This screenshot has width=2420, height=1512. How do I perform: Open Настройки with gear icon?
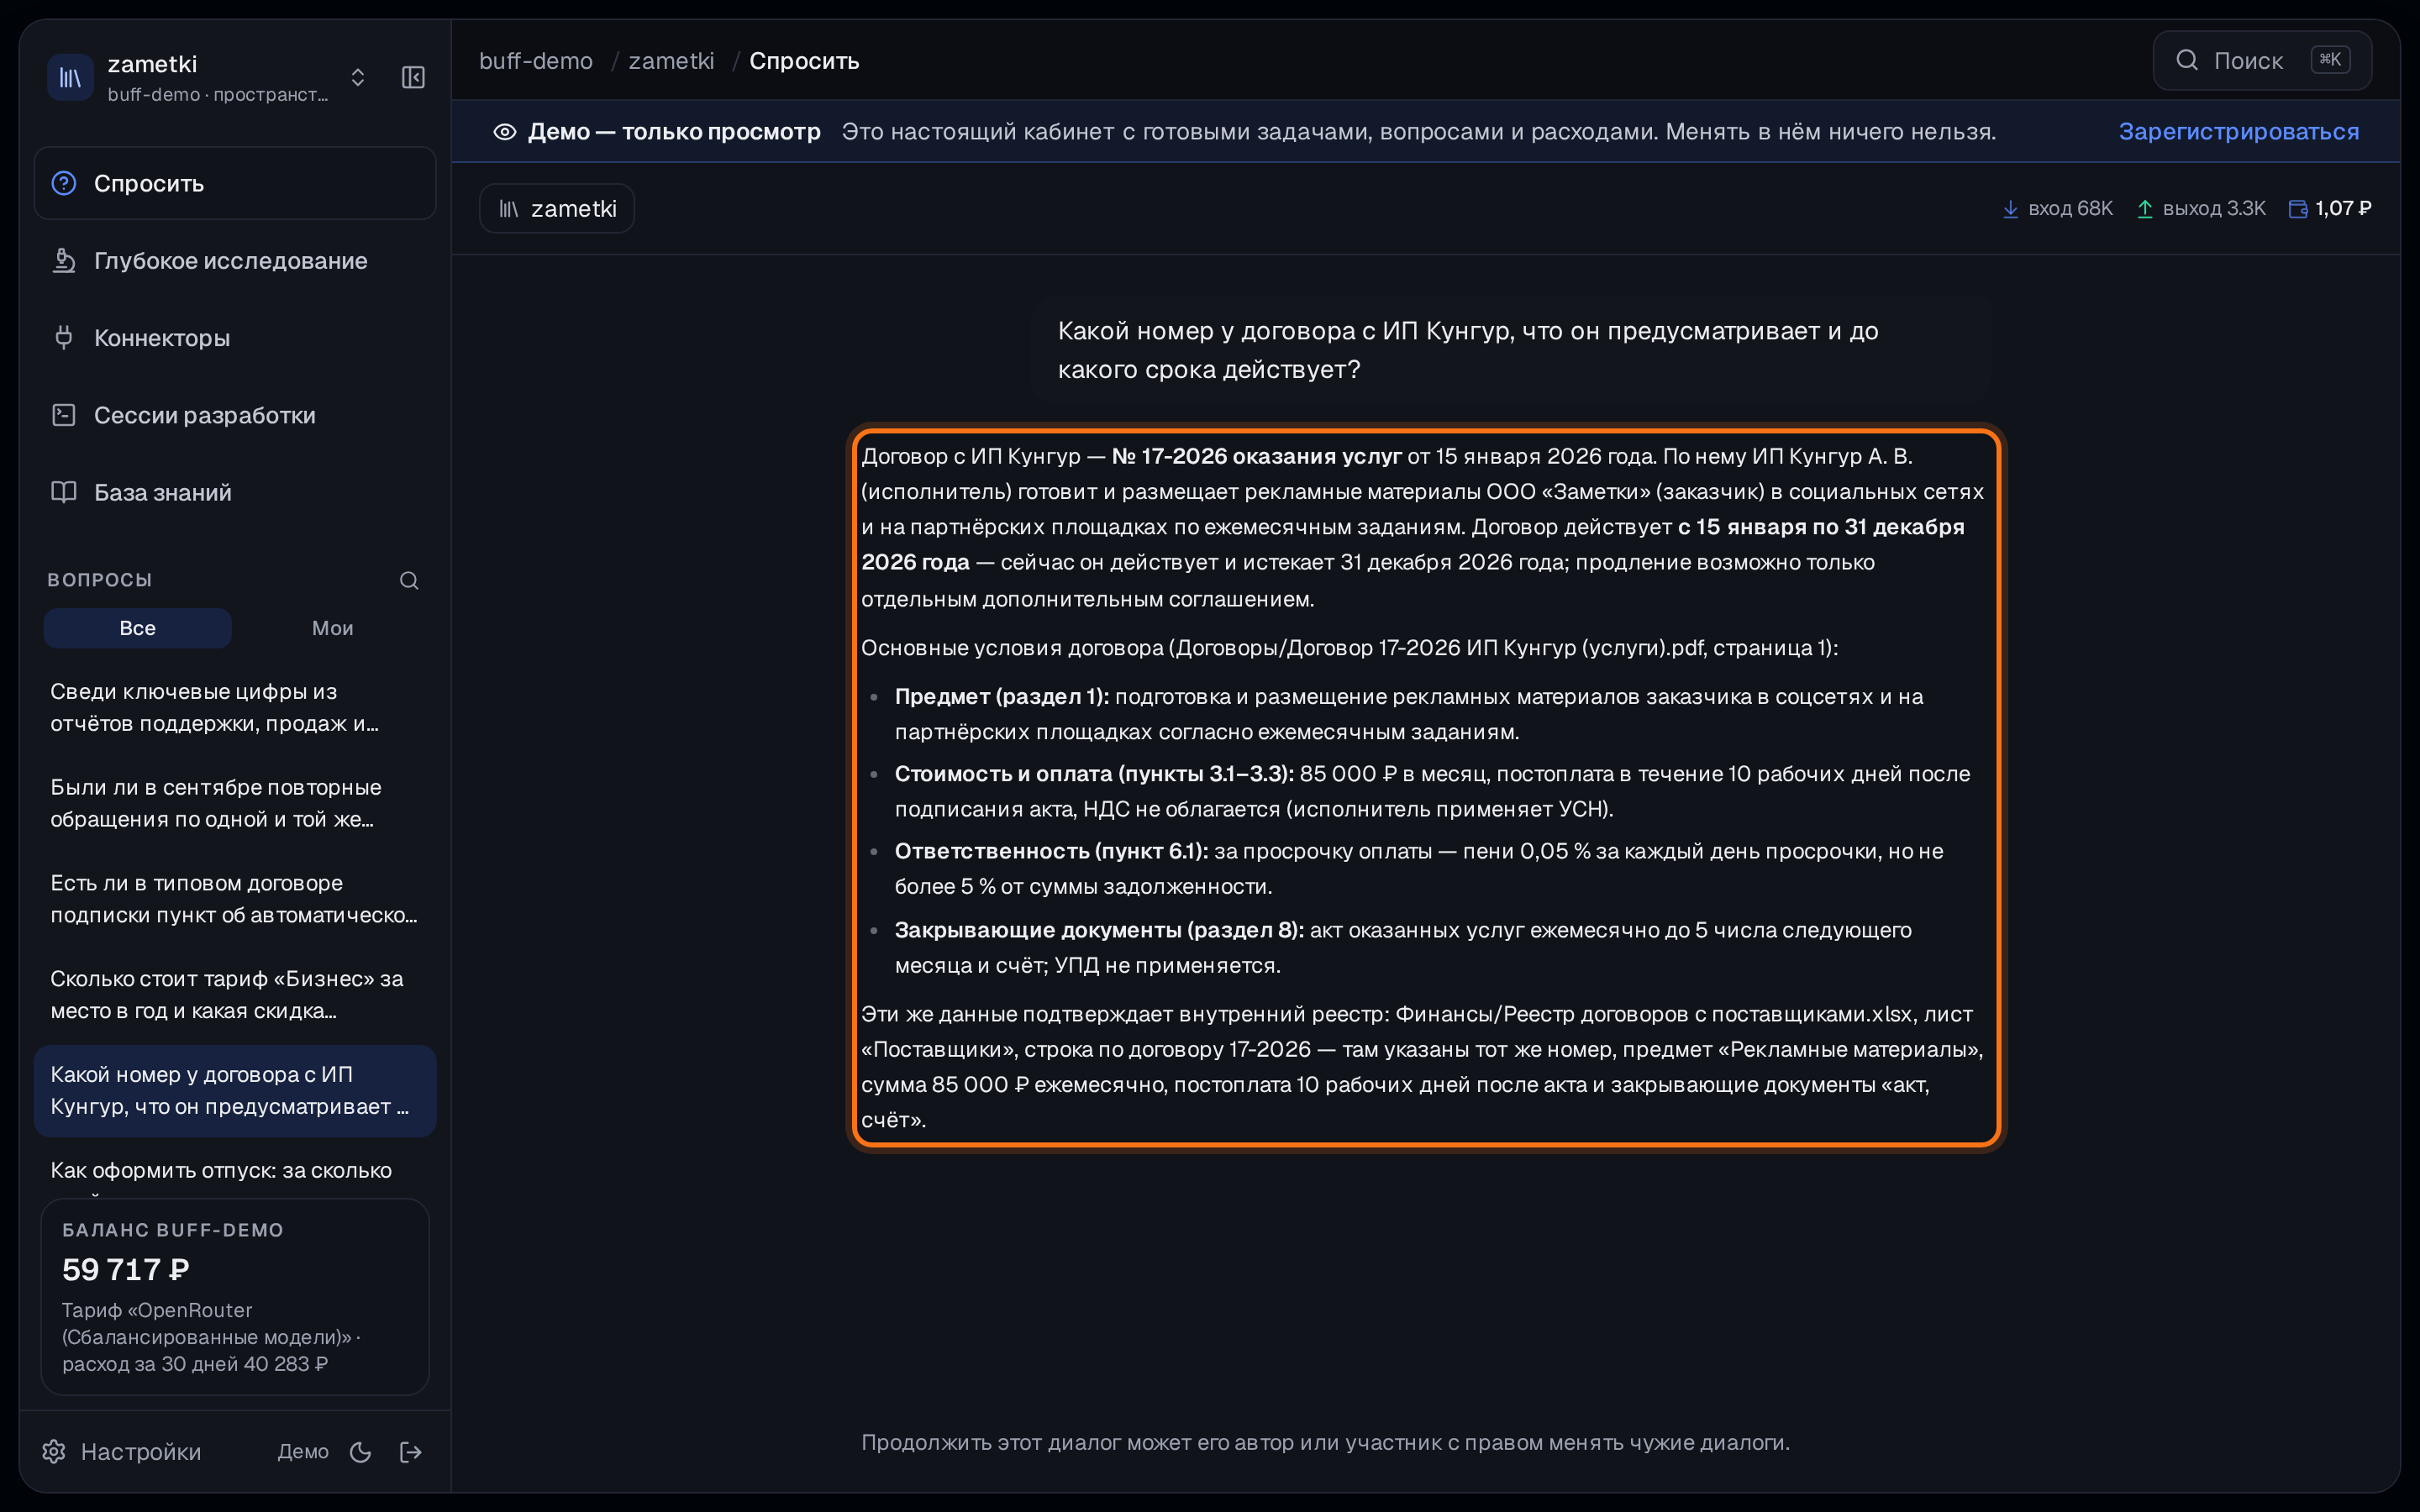(x=121, y=1452)
